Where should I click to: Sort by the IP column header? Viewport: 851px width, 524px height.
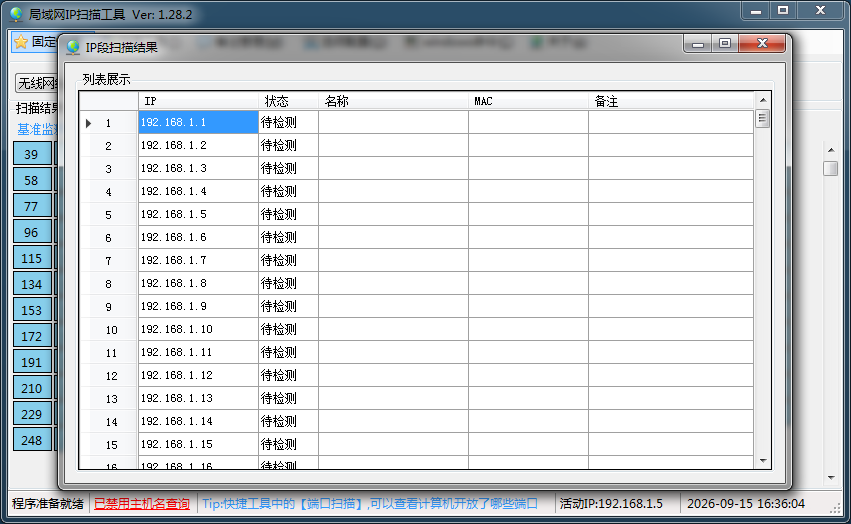click(198, 101)
